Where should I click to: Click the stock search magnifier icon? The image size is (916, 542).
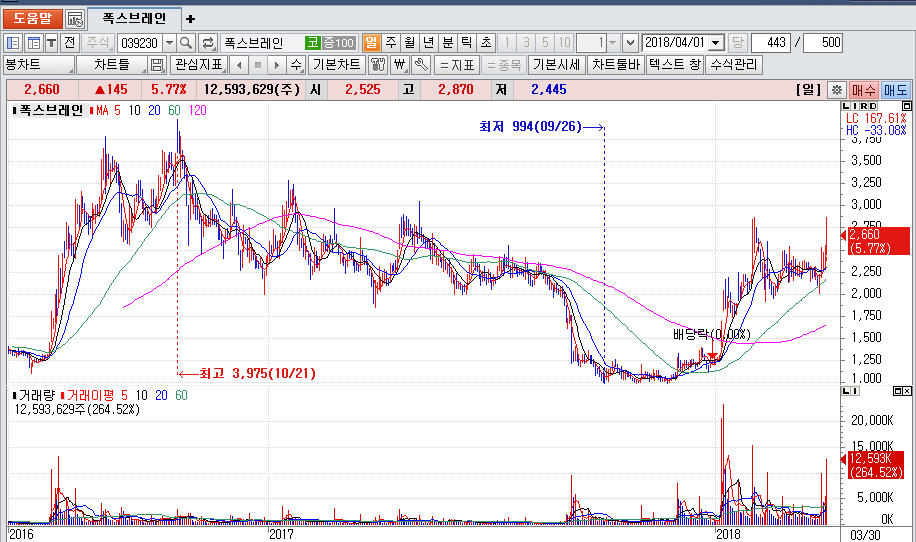coord(186,43)
